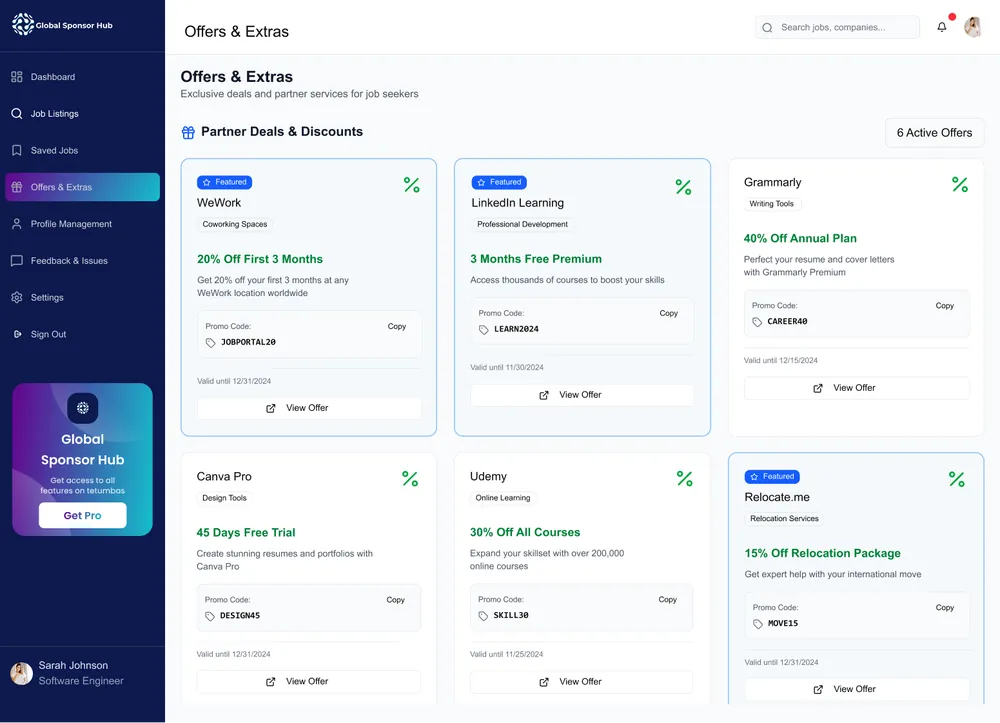Open Sarah Johnson's avatar in sidebar
1000x723 pixels.
21,673
